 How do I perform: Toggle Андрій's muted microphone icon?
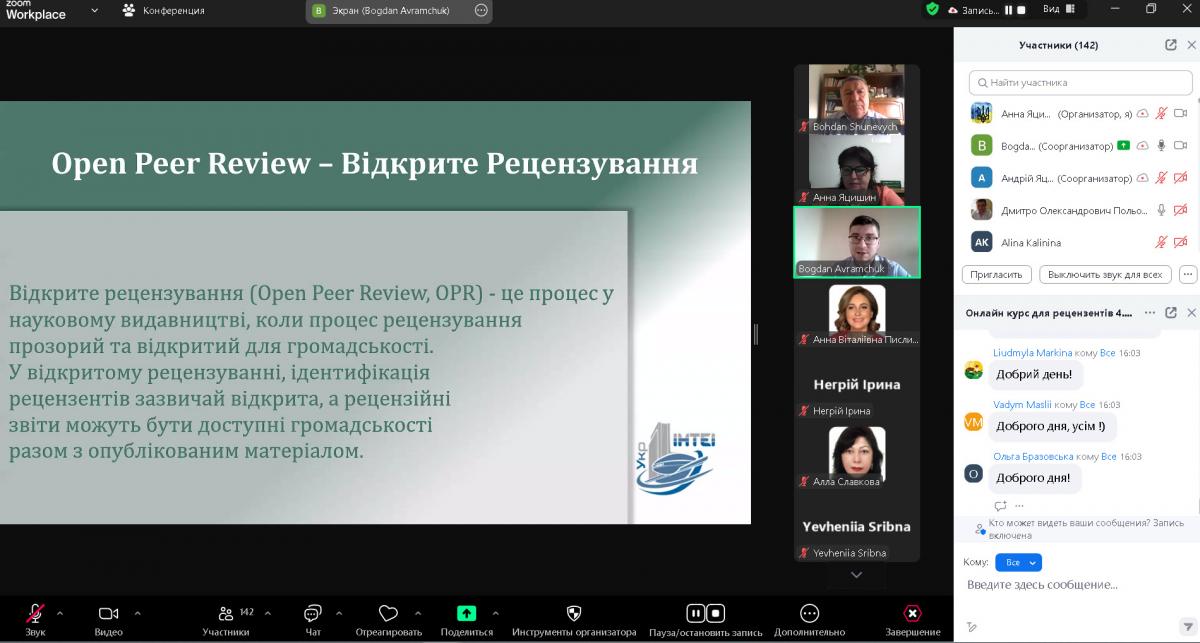[1161, 178]
